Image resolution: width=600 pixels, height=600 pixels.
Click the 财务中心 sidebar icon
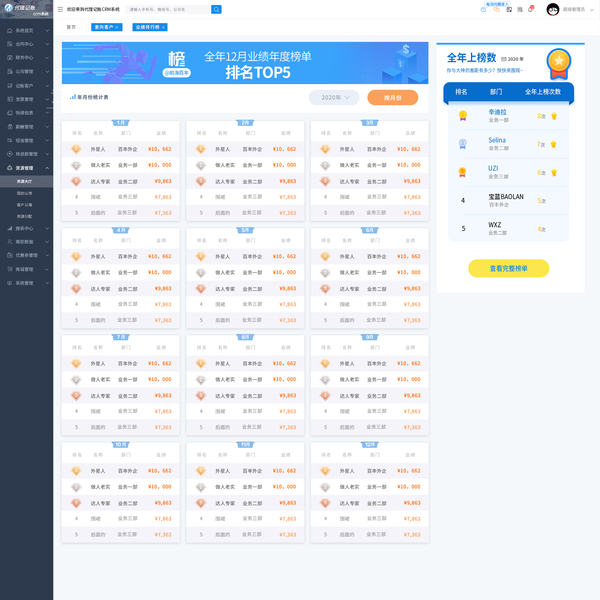[x=10, y=58]
